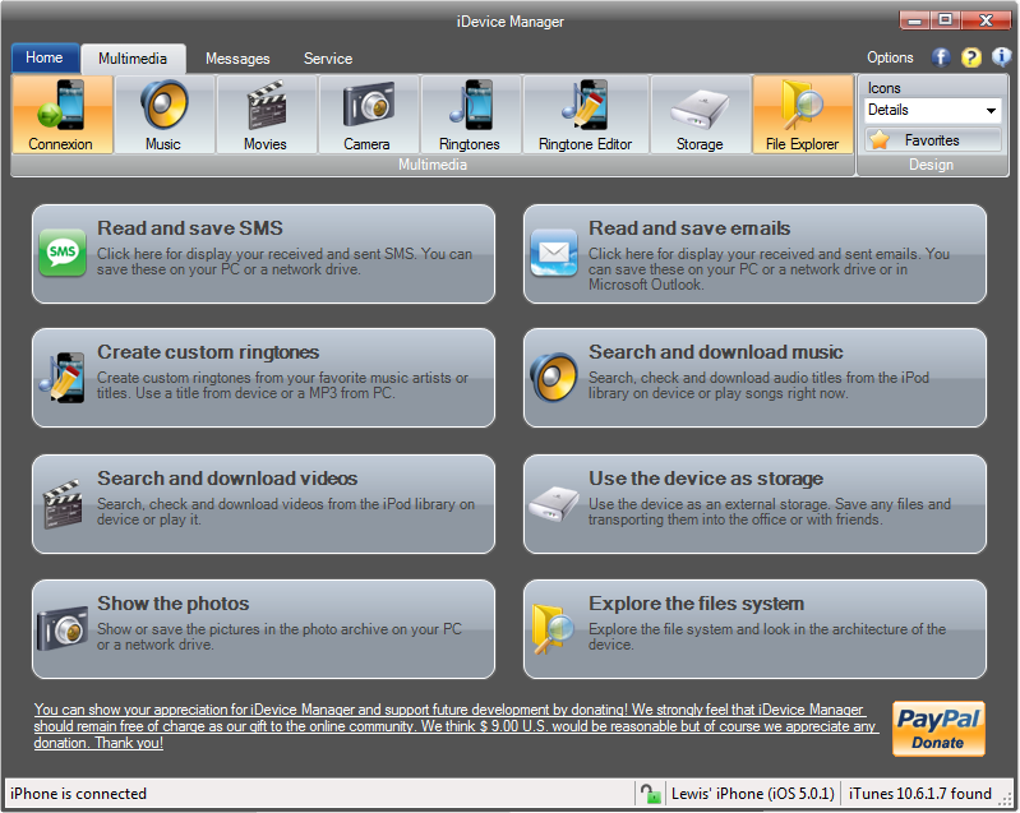1020x813 pixels.
Task: Open Search and download music panel
Action: point(755,378)
